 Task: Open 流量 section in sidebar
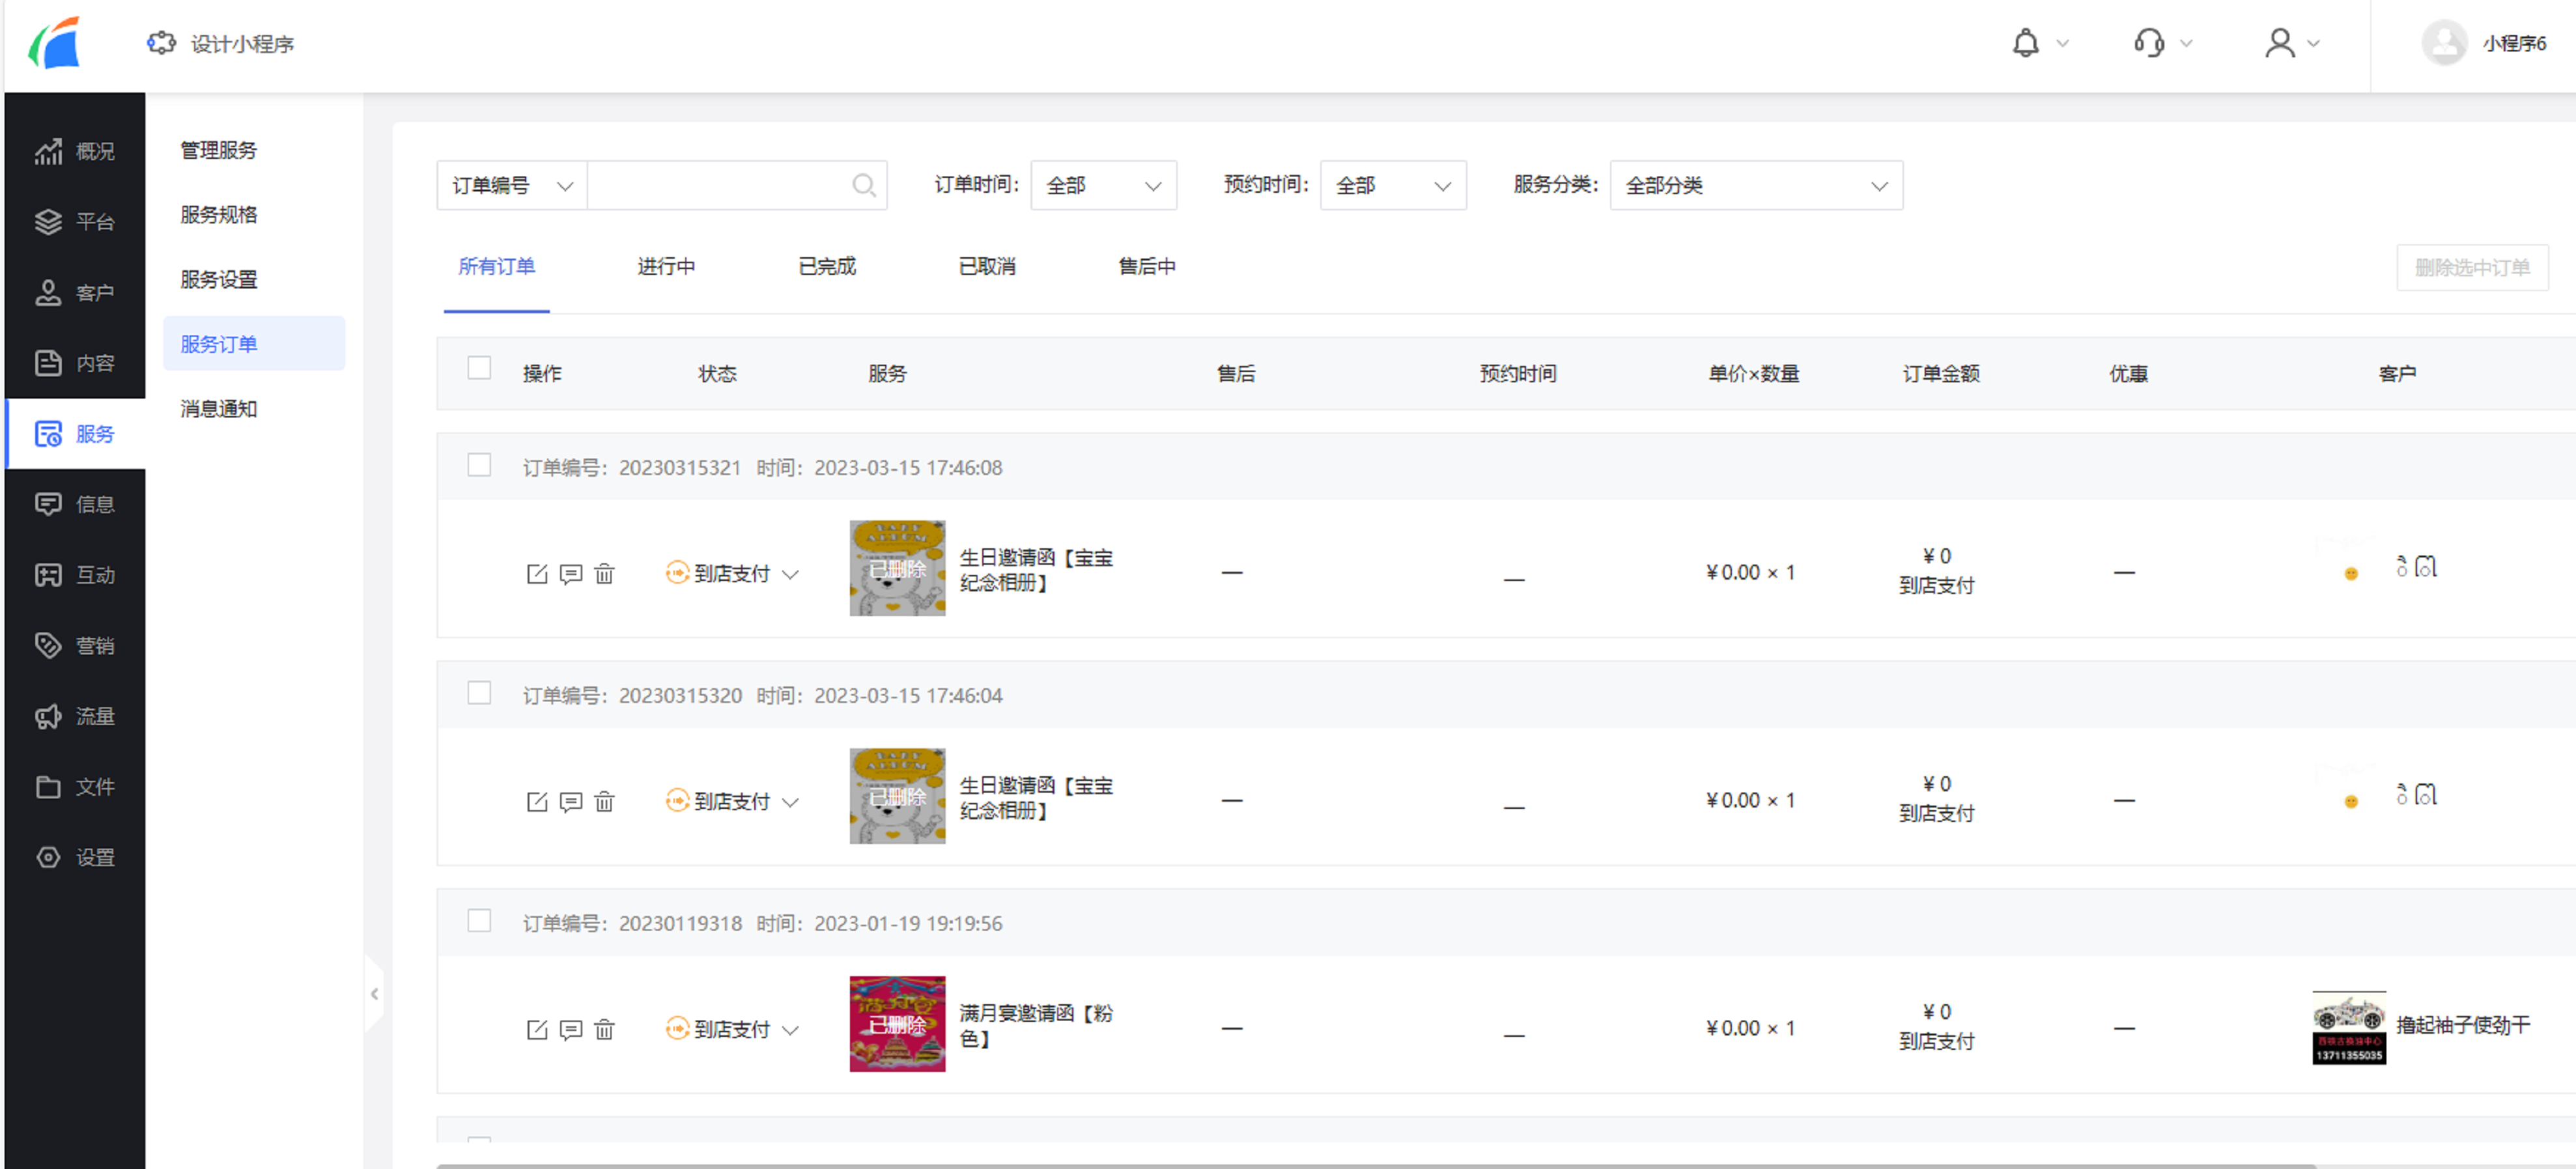tap(75, 716)
